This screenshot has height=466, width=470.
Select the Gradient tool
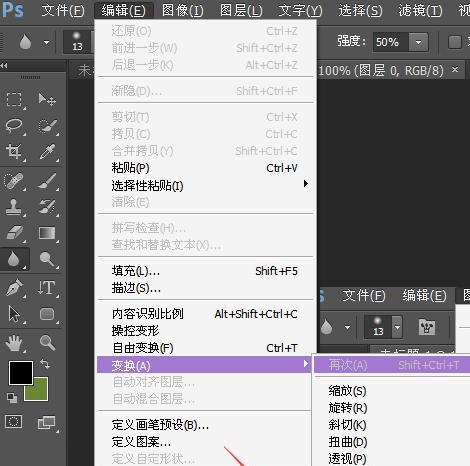click(x=47, y=233)
